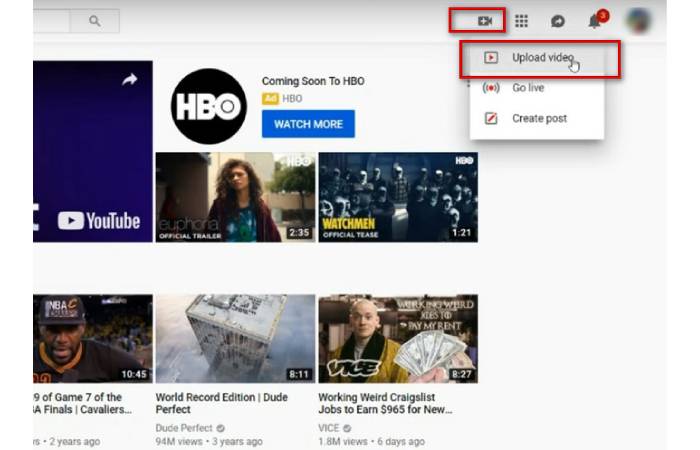The image size is (700, 450).
Task: Click the YouTube logo banner image
Action: [93, 151]
